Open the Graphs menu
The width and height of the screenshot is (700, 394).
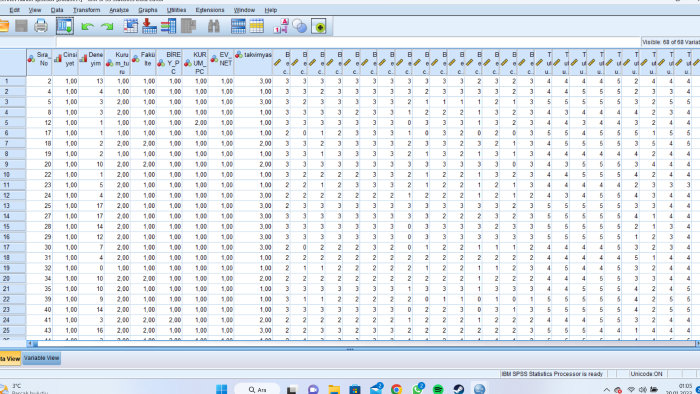148,10
